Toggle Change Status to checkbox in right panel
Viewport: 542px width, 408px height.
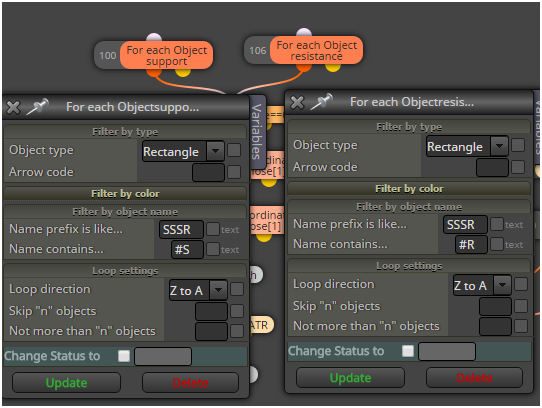tap(408, 351)
